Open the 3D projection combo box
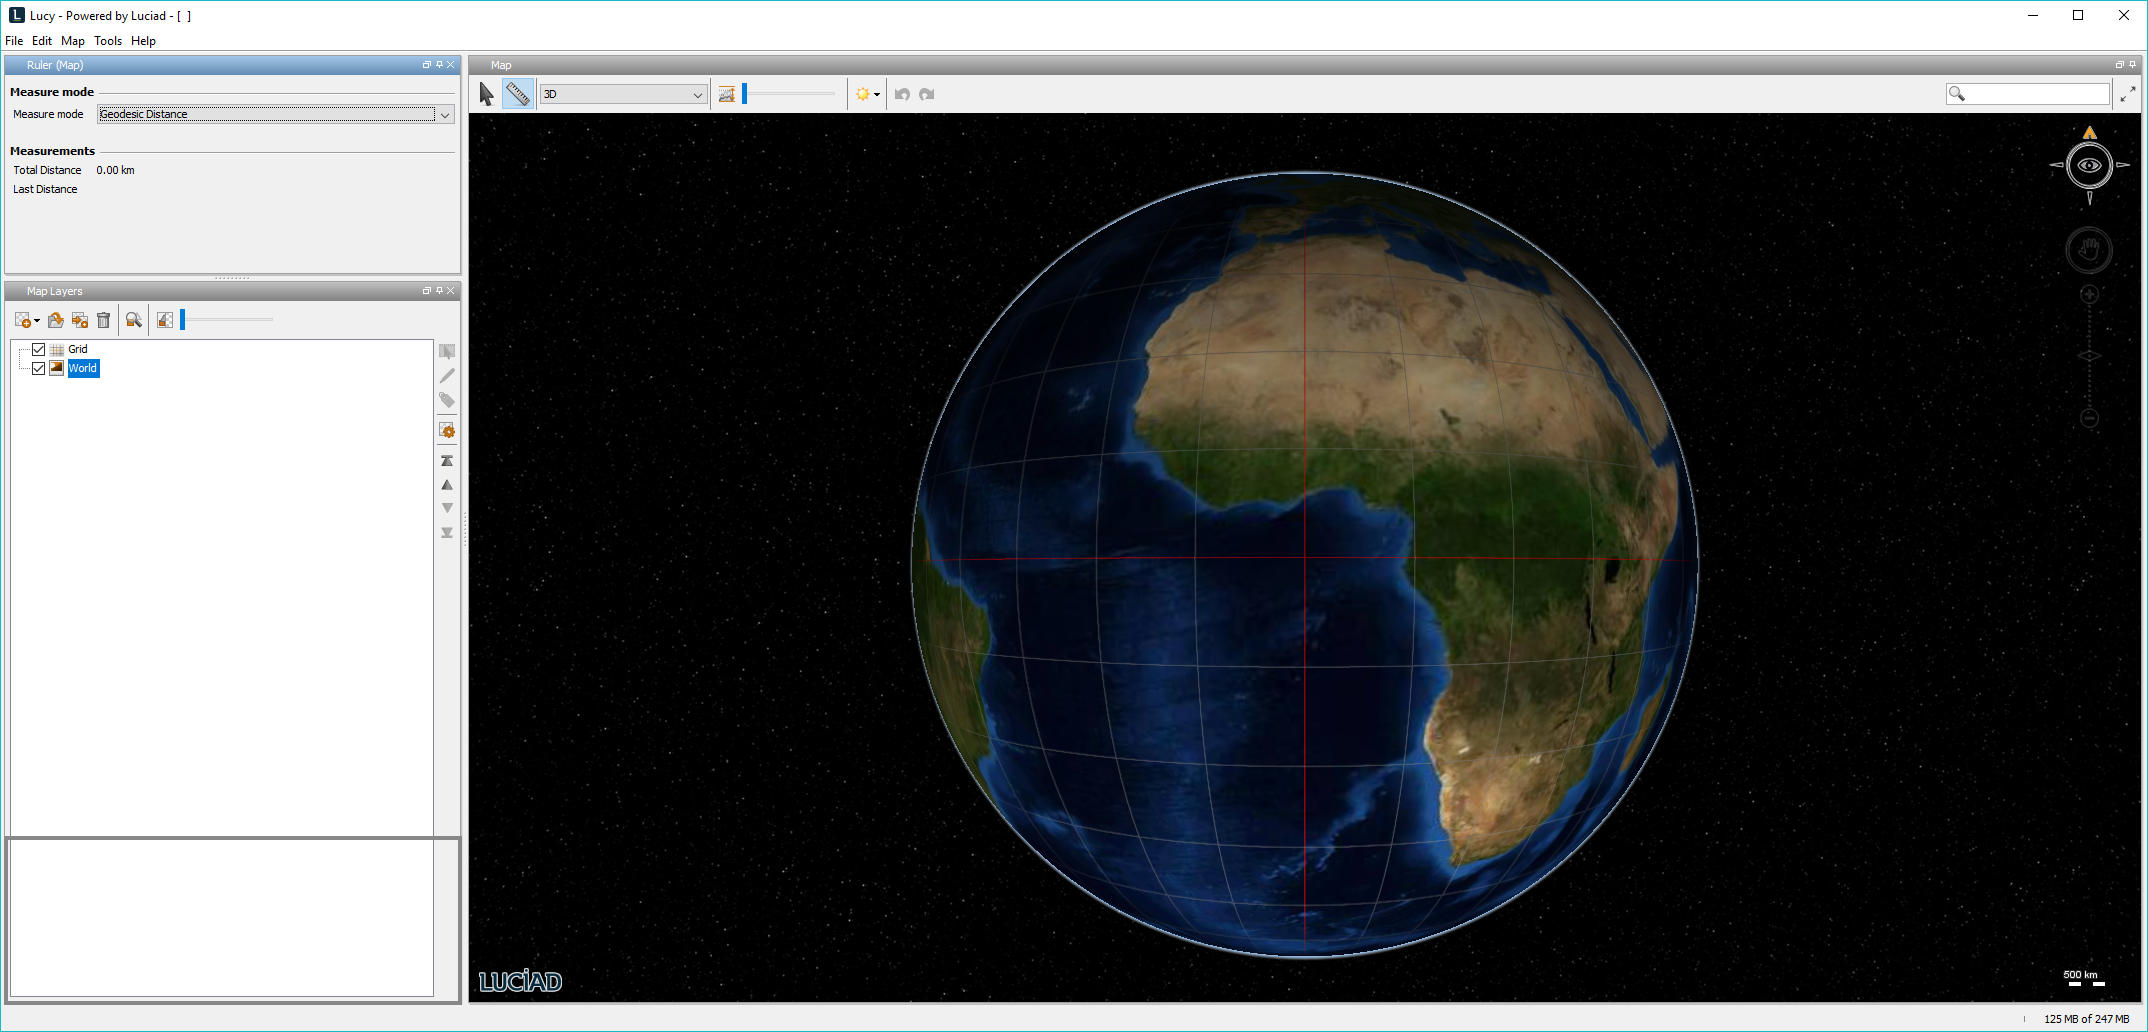 [623, 94]
